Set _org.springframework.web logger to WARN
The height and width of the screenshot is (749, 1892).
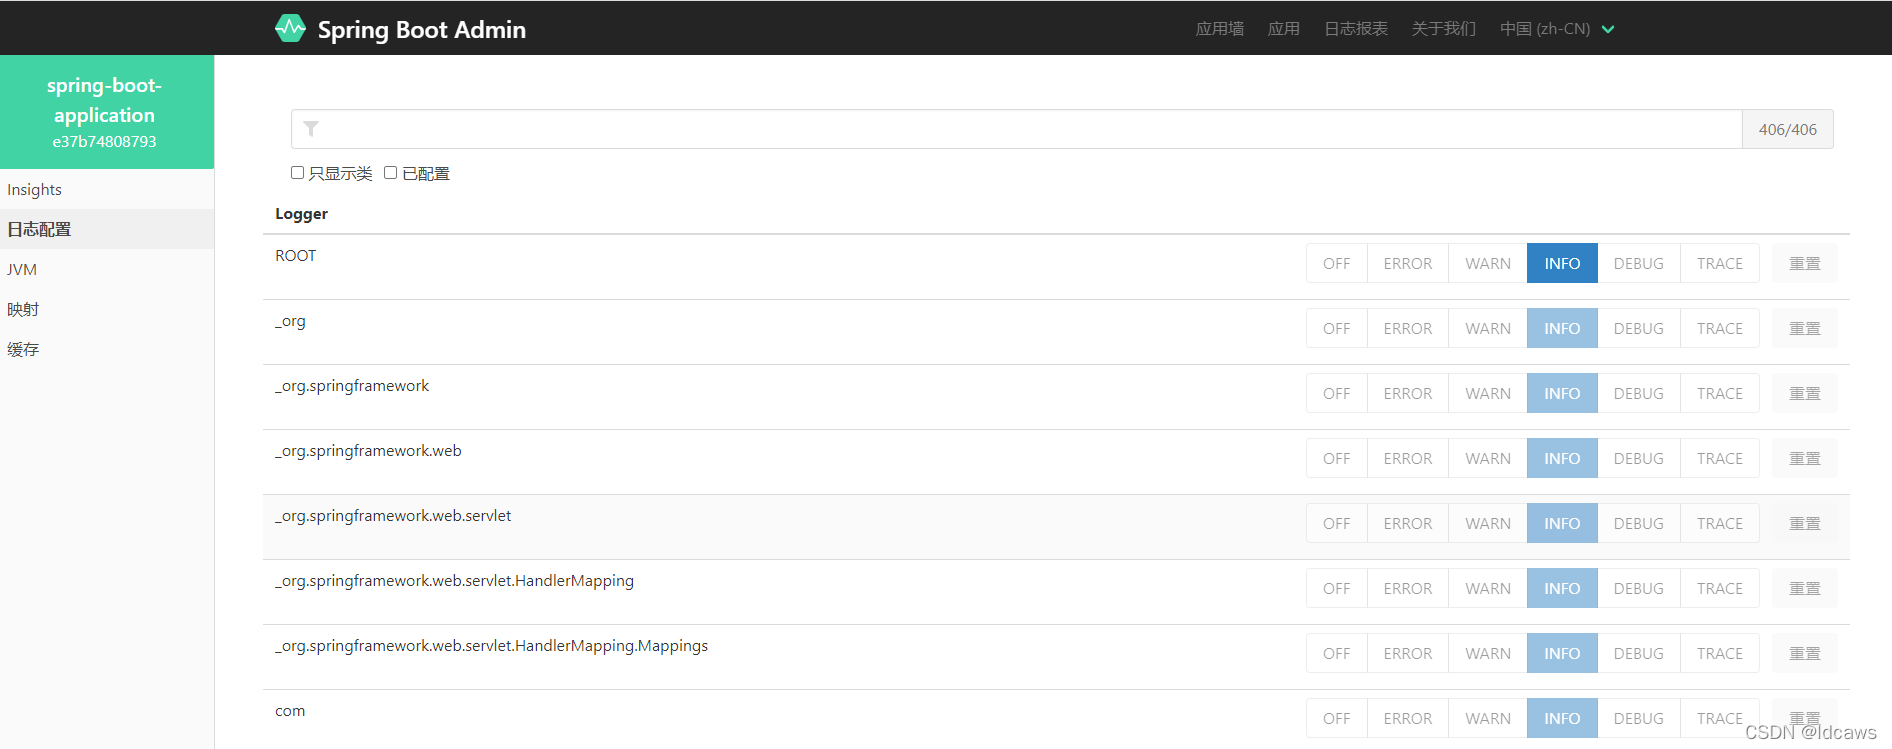coord(1487,458)
